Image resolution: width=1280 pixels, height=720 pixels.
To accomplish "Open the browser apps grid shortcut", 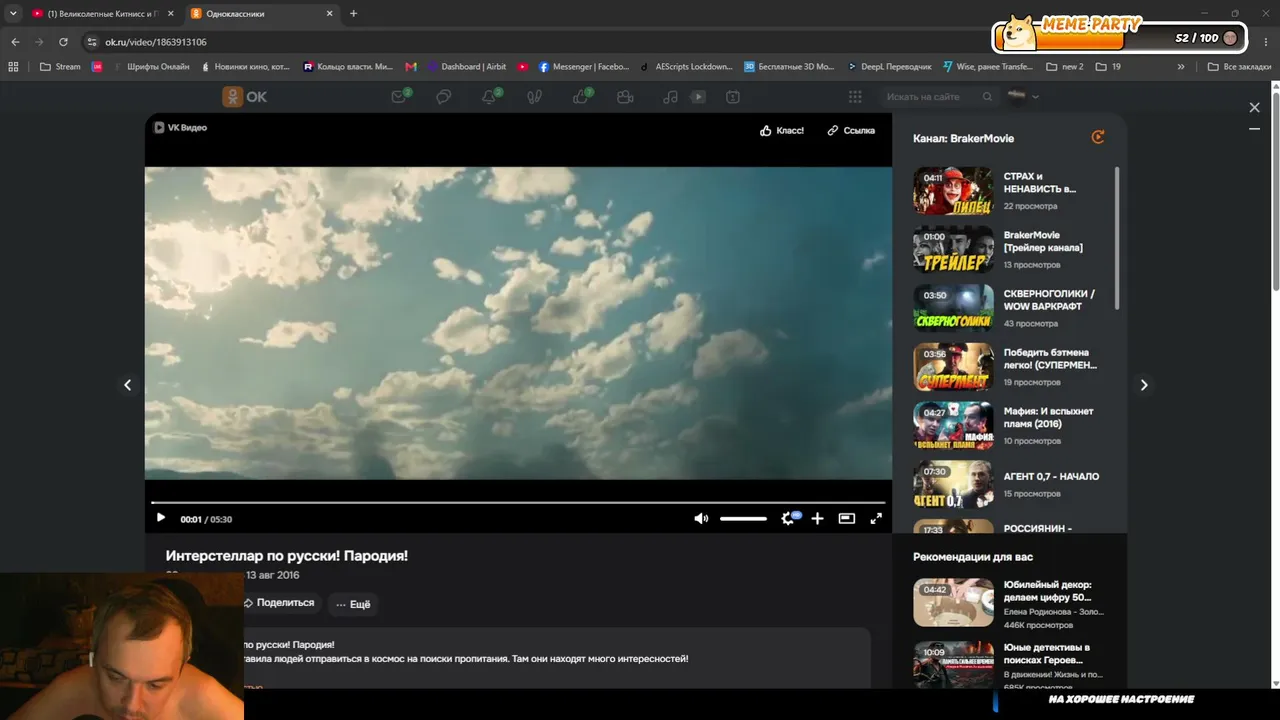I will [13, 67].
